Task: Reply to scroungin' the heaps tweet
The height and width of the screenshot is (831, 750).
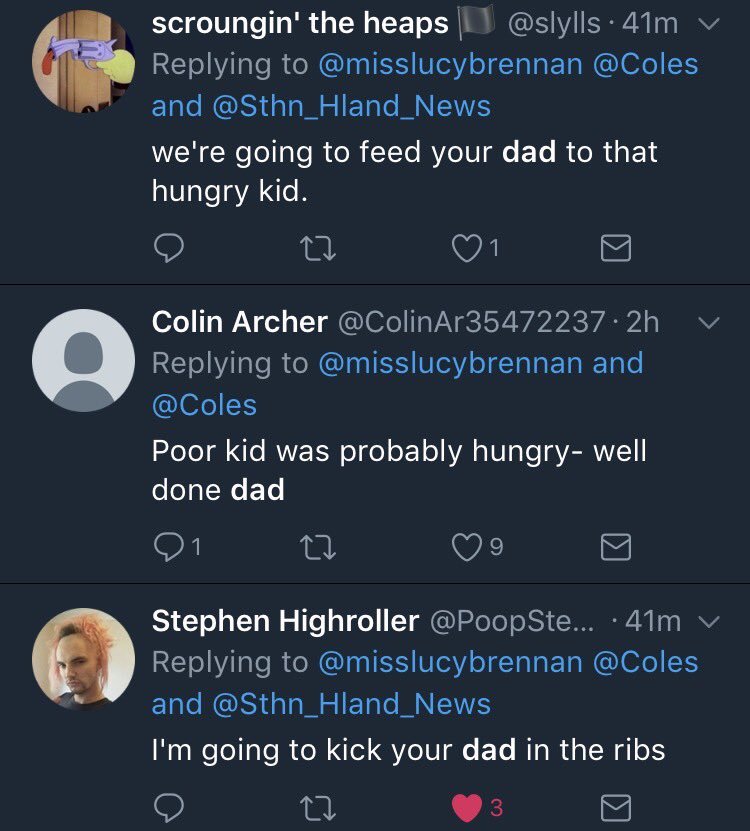Action: (170, 248)
